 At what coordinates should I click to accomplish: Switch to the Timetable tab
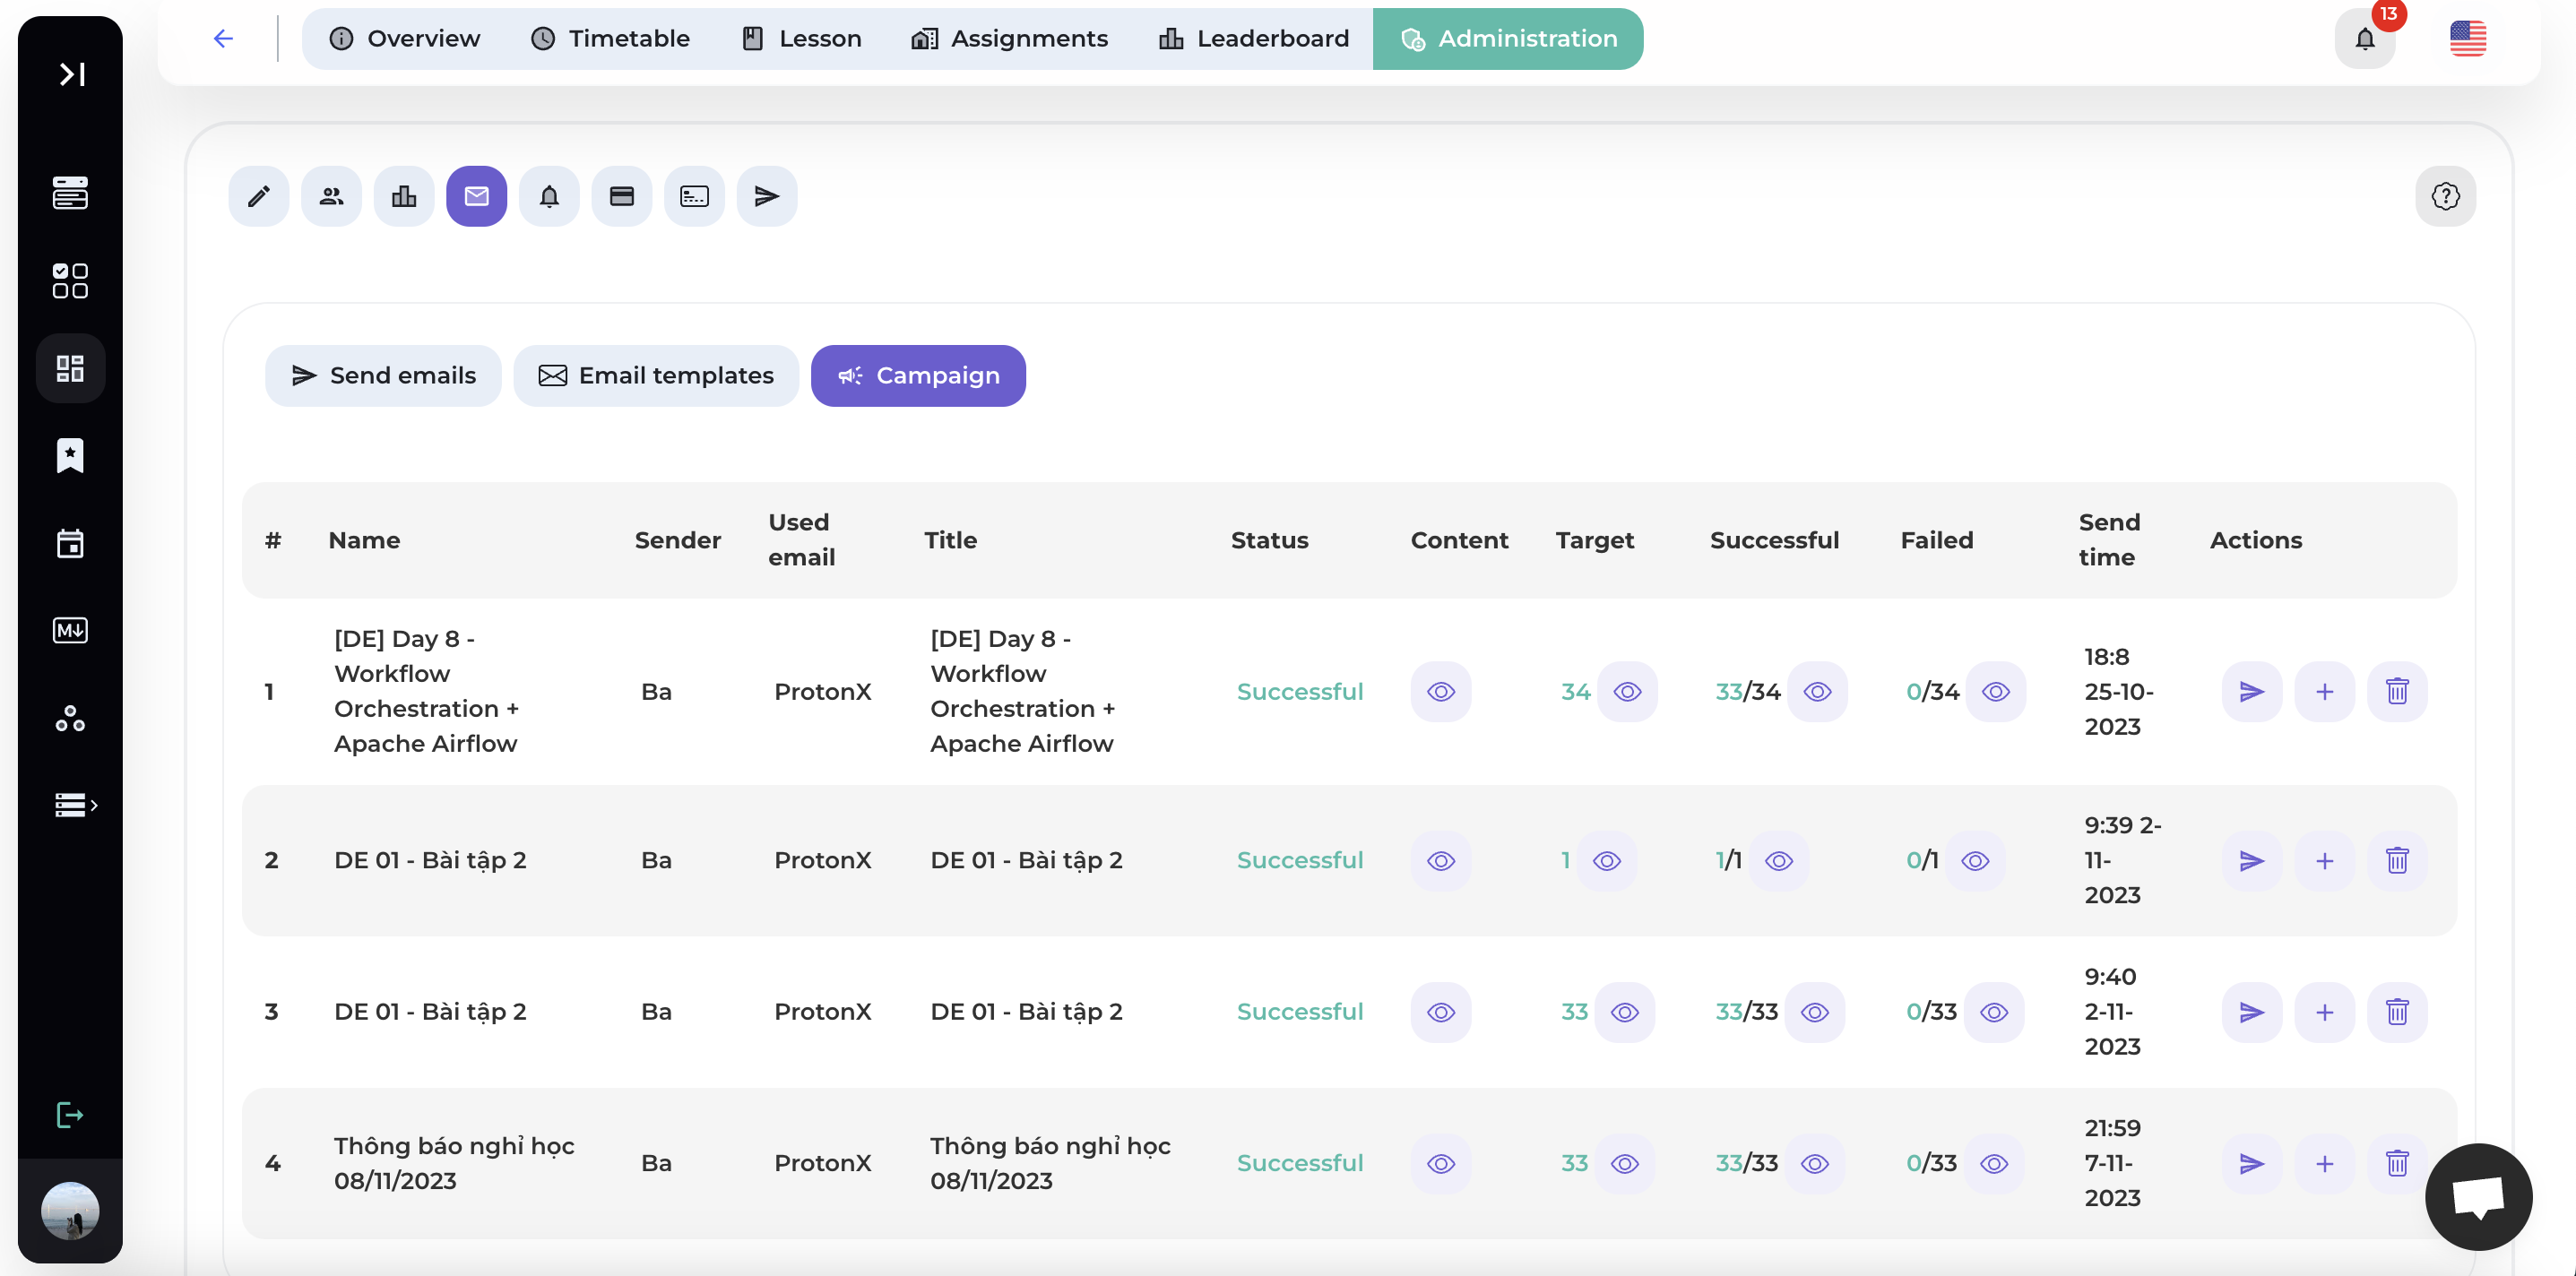click(610, 39)
